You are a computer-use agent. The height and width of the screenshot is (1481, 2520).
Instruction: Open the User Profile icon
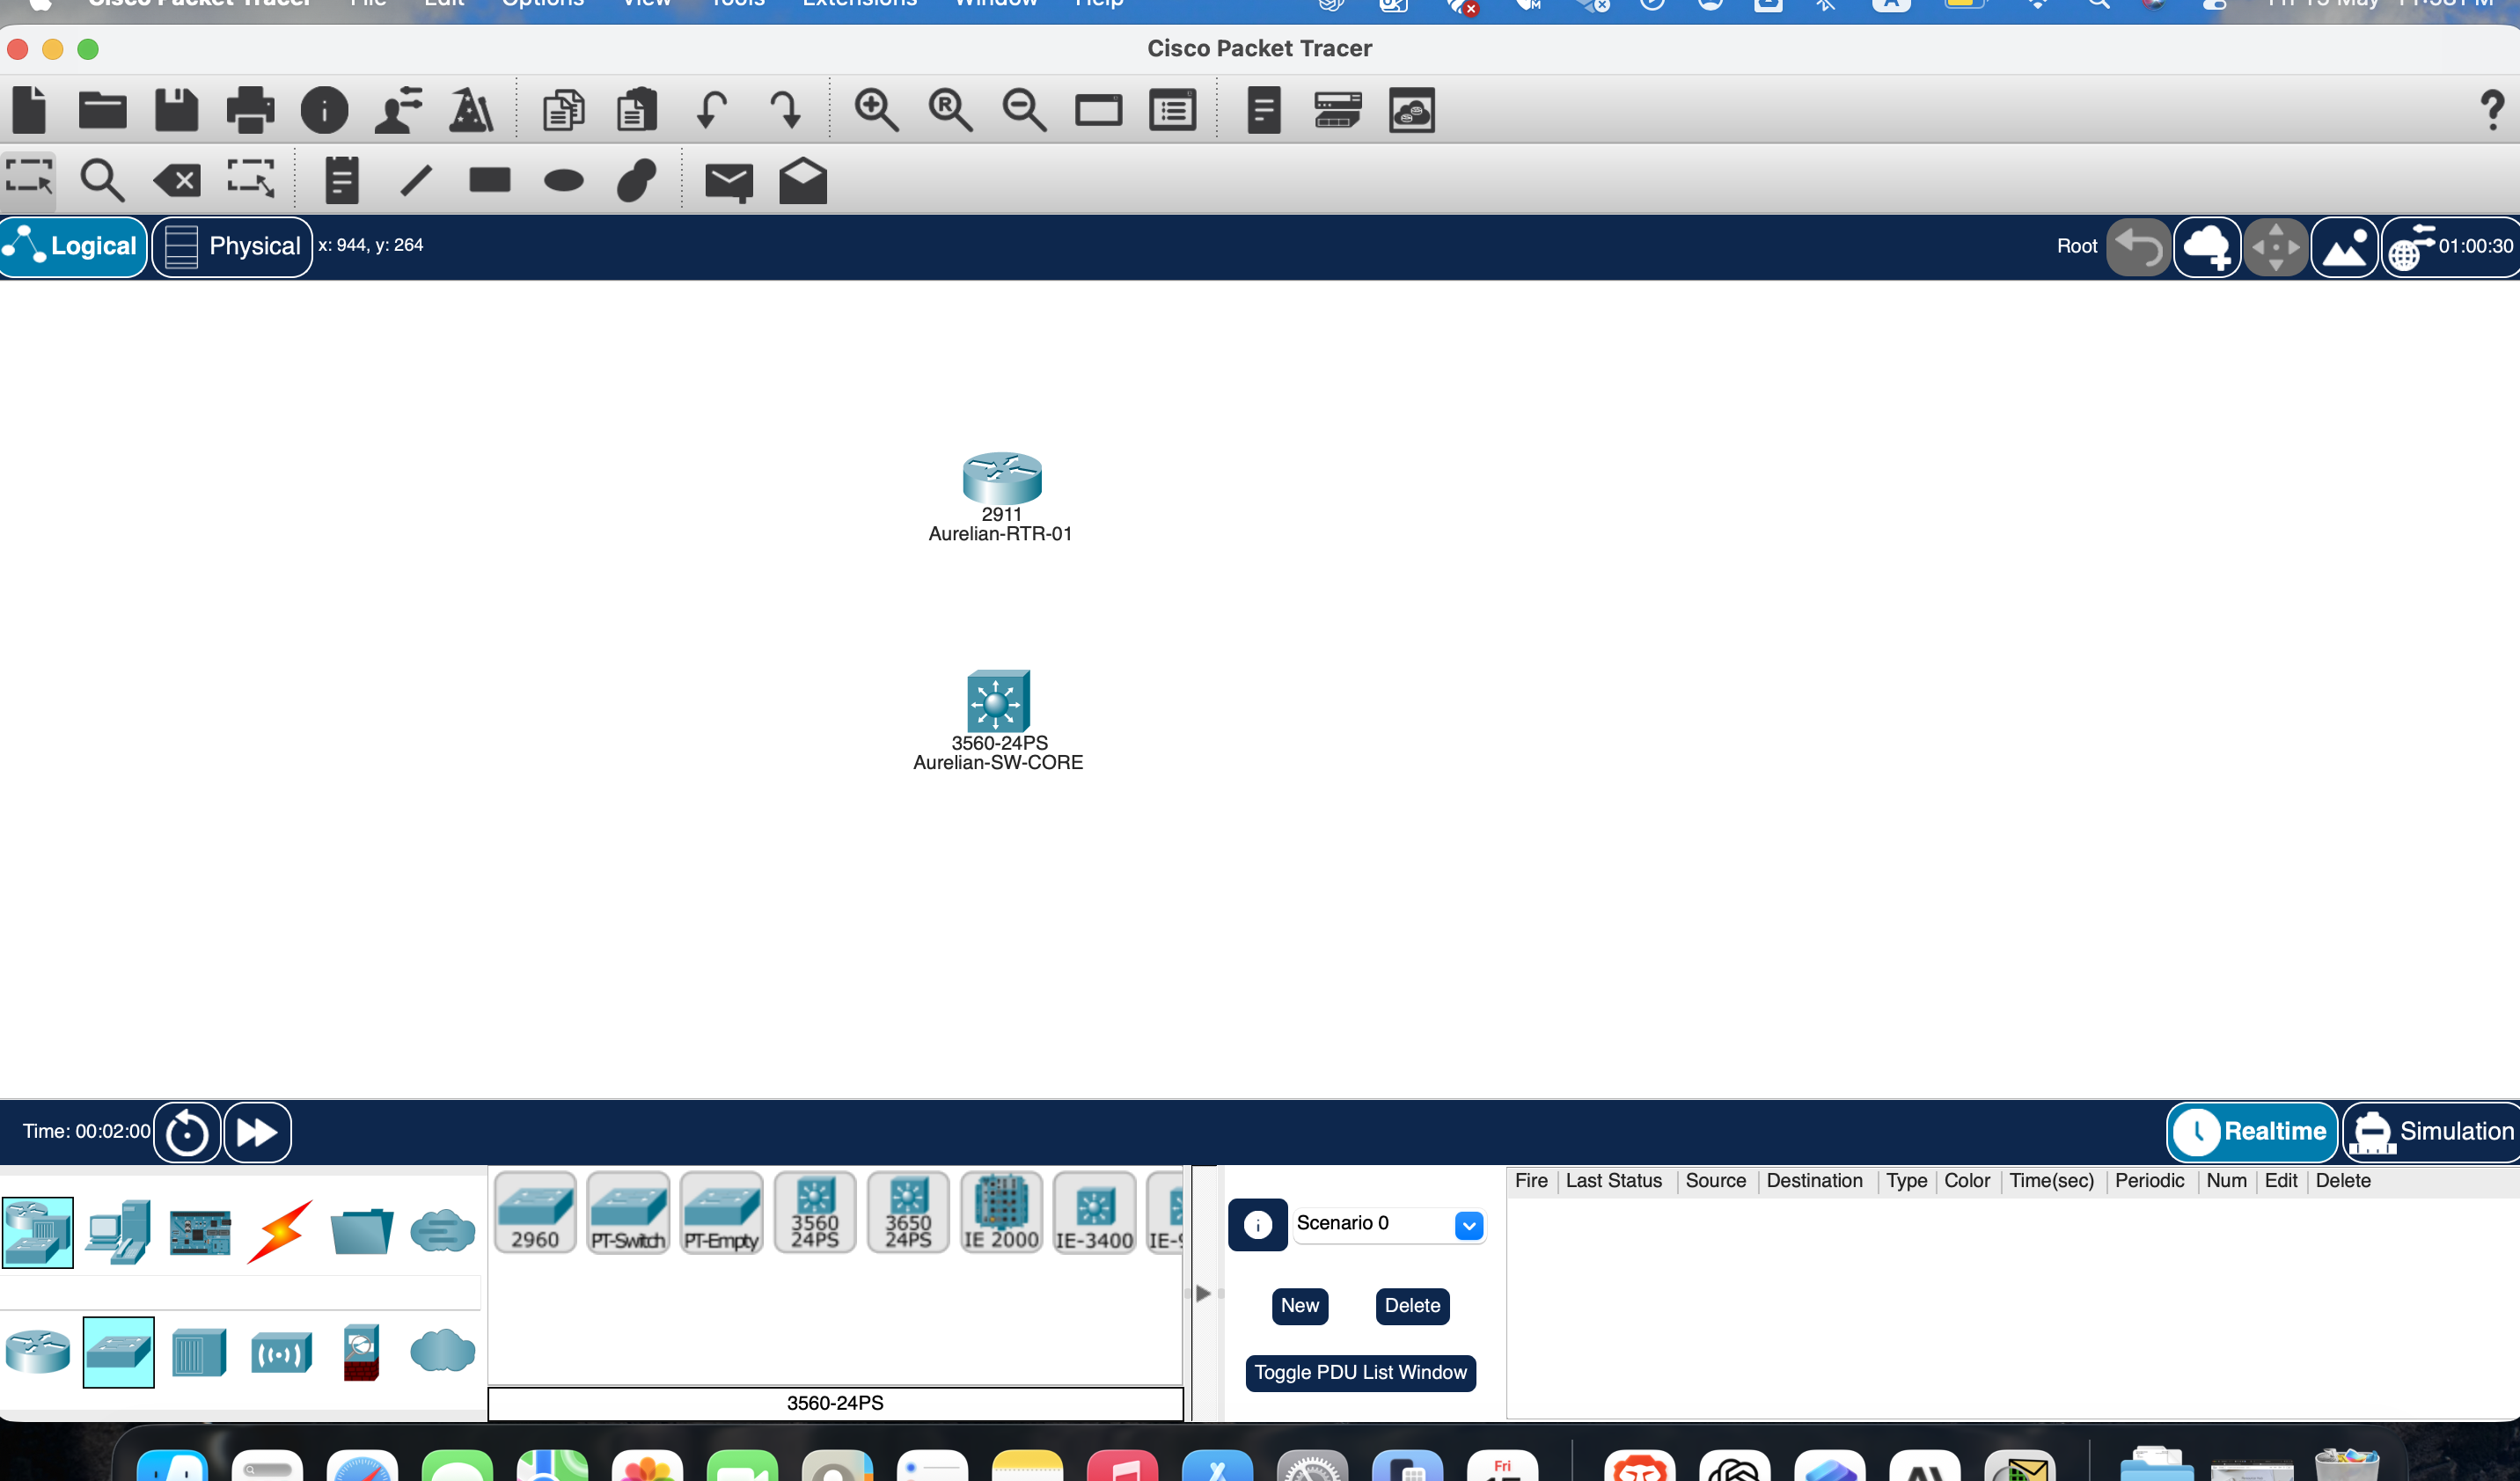click(x=398, y=110)
